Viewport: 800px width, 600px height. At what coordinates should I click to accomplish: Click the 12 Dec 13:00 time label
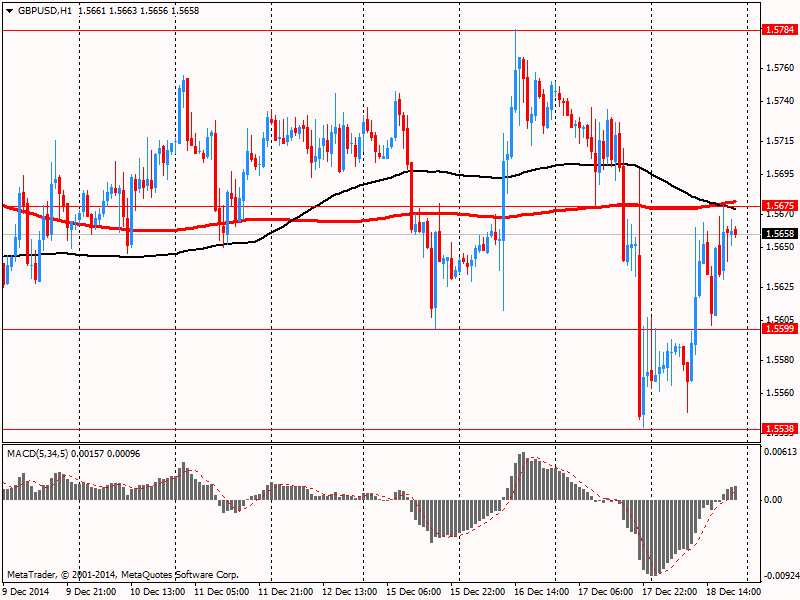click(350, 591)
